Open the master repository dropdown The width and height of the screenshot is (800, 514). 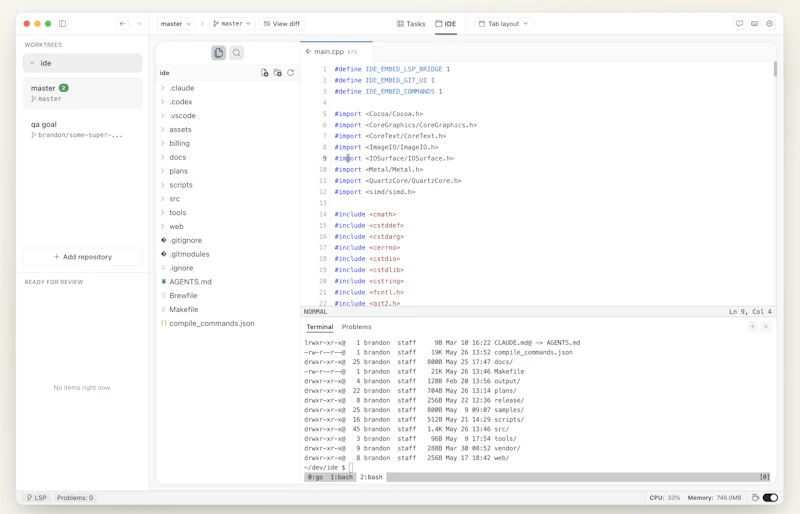pyautogui.click(x=176, y=23)
